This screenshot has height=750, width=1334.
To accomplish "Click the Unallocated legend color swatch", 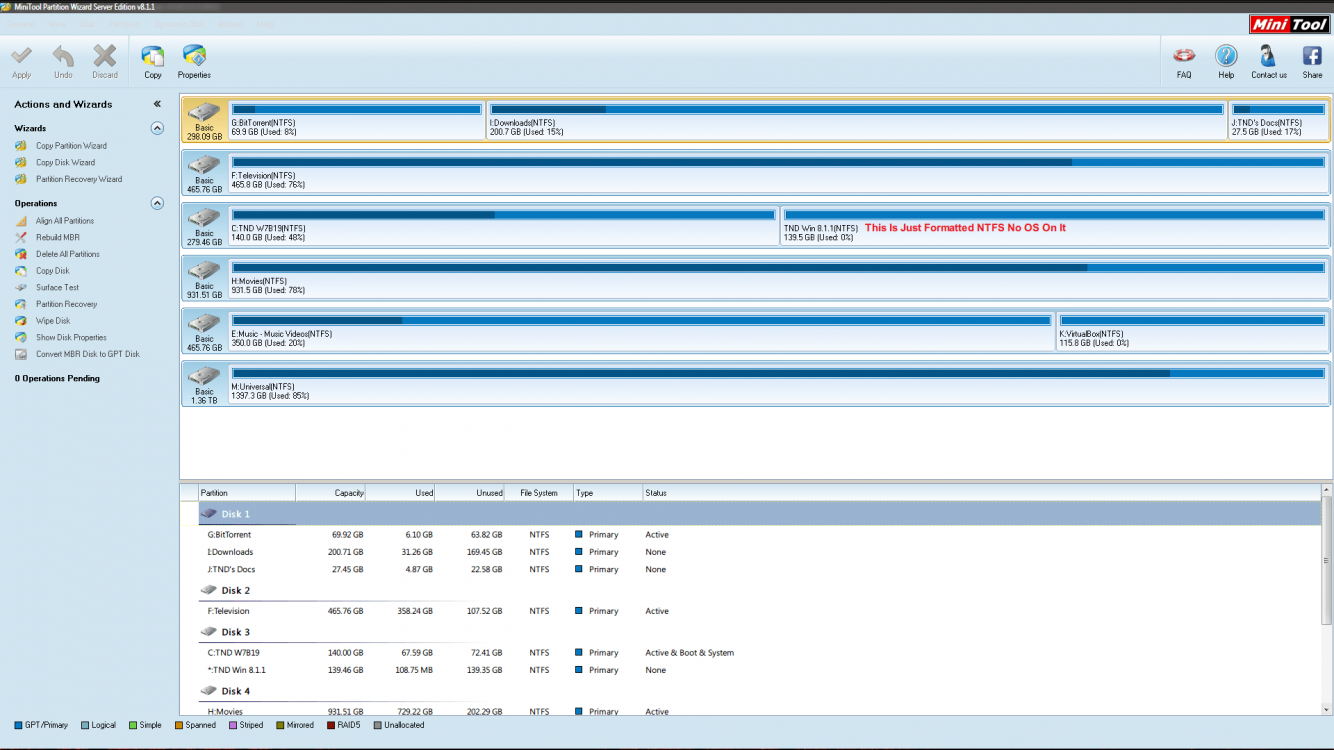I will [378, 725].
